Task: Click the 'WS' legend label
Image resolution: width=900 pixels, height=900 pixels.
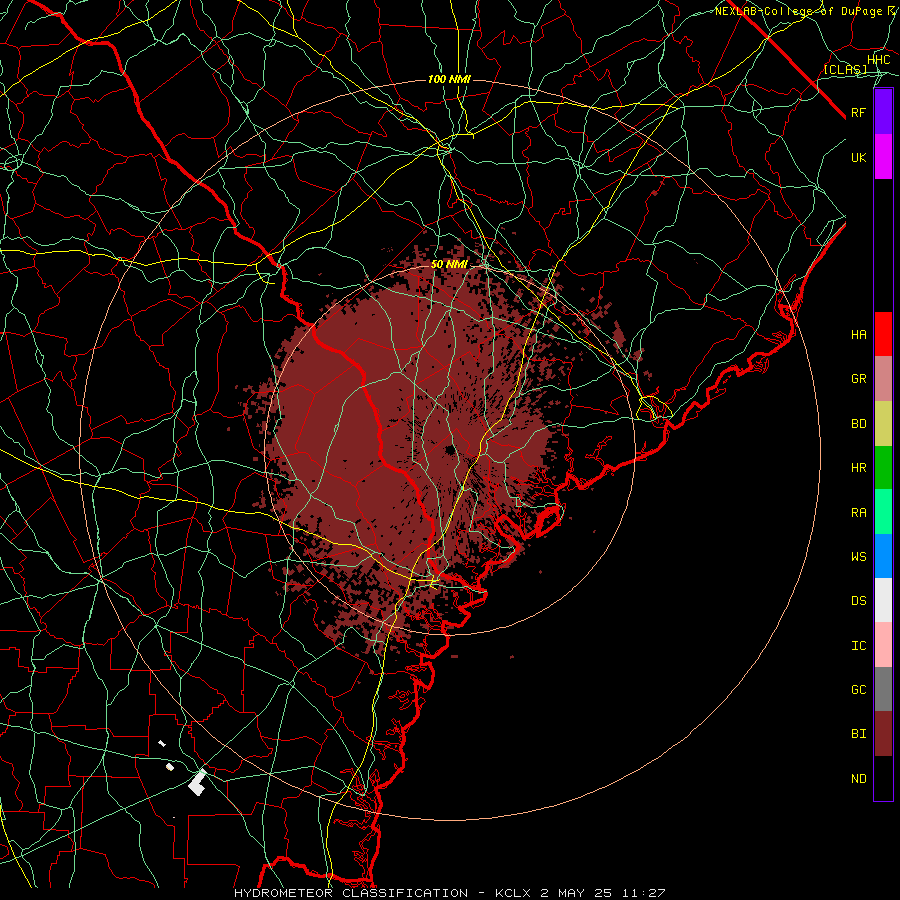Action: (x=859, y=557)
